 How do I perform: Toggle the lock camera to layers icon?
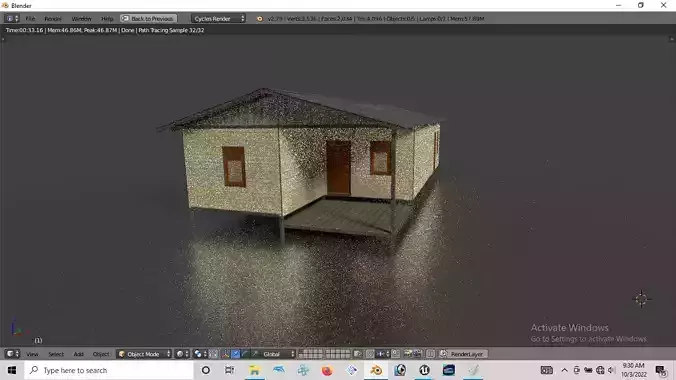357,354
